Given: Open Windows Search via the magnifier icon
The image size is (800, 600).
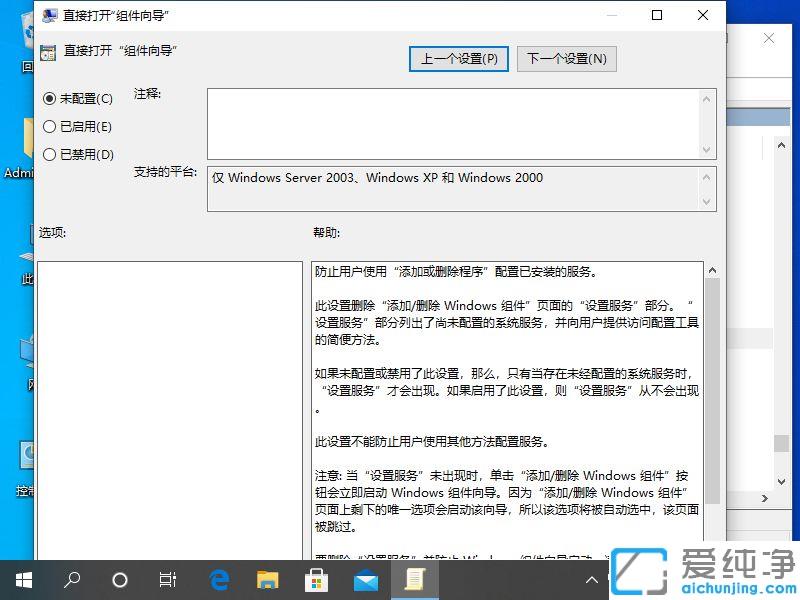Looking at the screenshot, I should coord(72,580).
